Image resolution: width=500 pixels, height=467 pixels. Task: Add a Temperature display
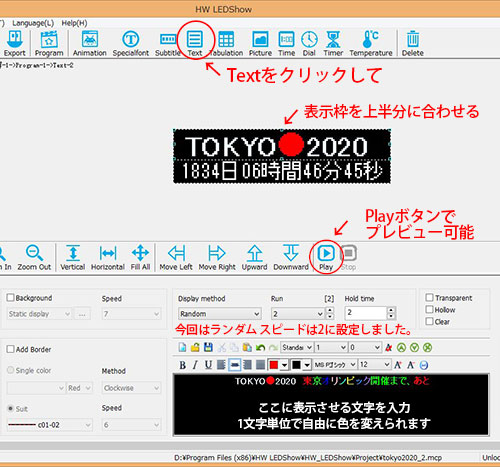tap(371, 44)
